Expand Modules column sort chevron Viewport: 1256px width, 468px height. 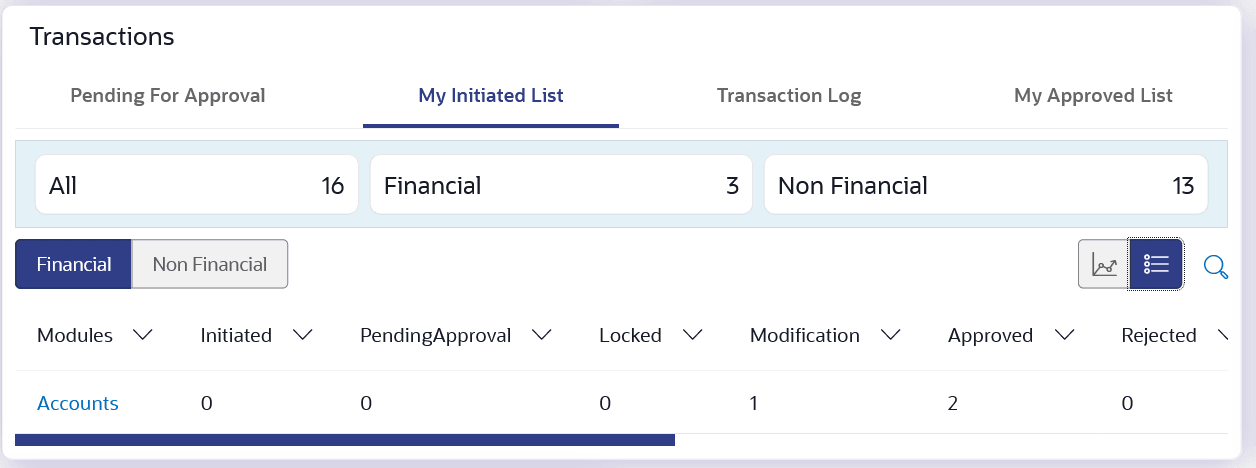pos(143,336)
